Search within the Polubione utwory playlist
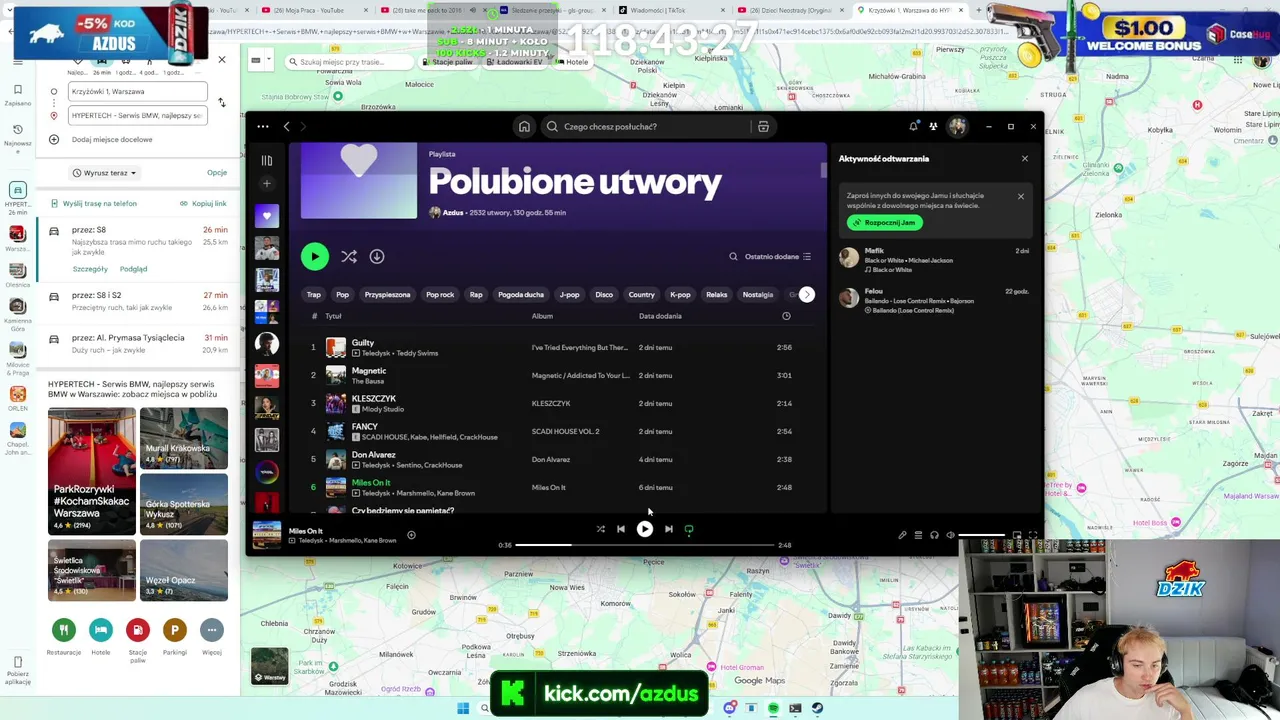 click(733, 257)
